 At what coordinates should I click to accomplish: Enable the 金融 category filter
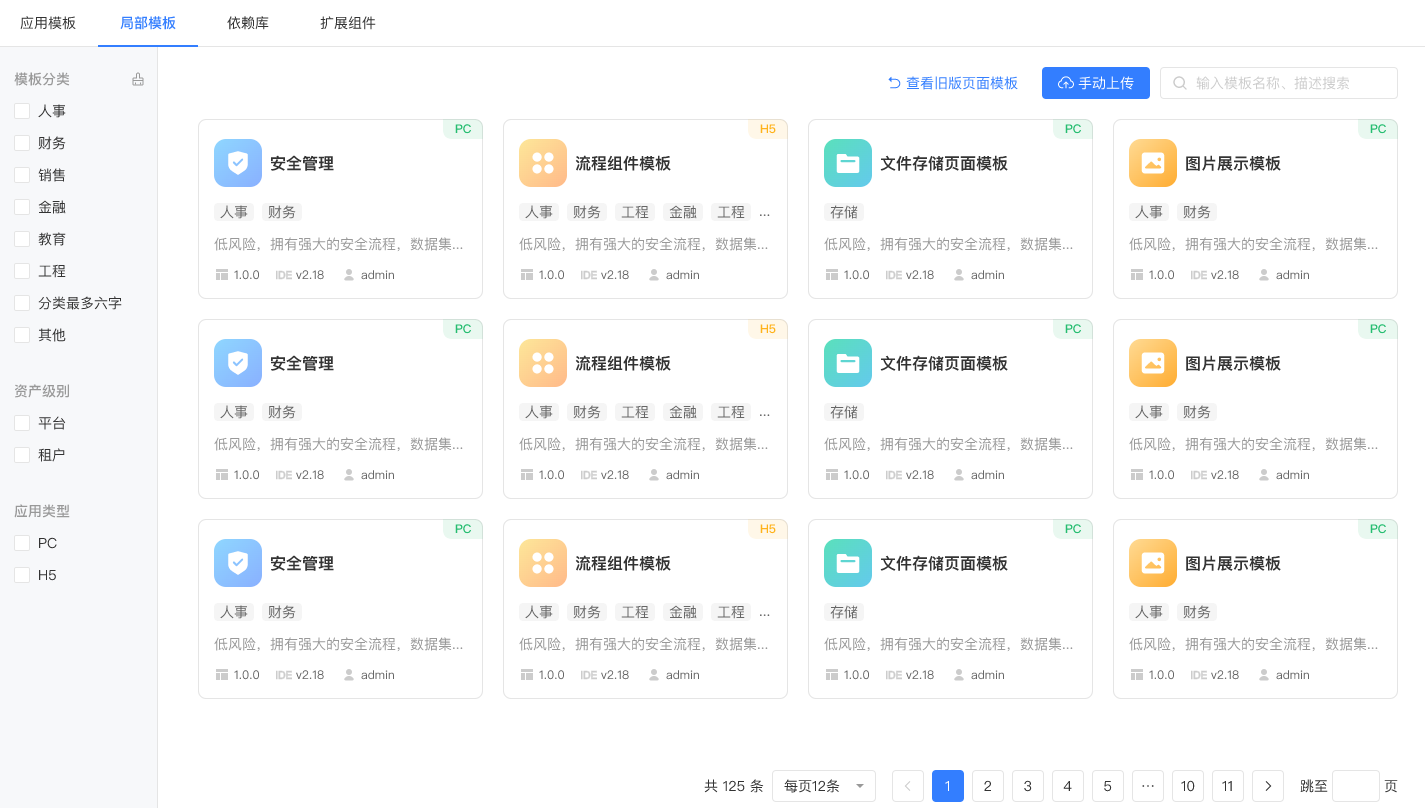coord(22,207)
